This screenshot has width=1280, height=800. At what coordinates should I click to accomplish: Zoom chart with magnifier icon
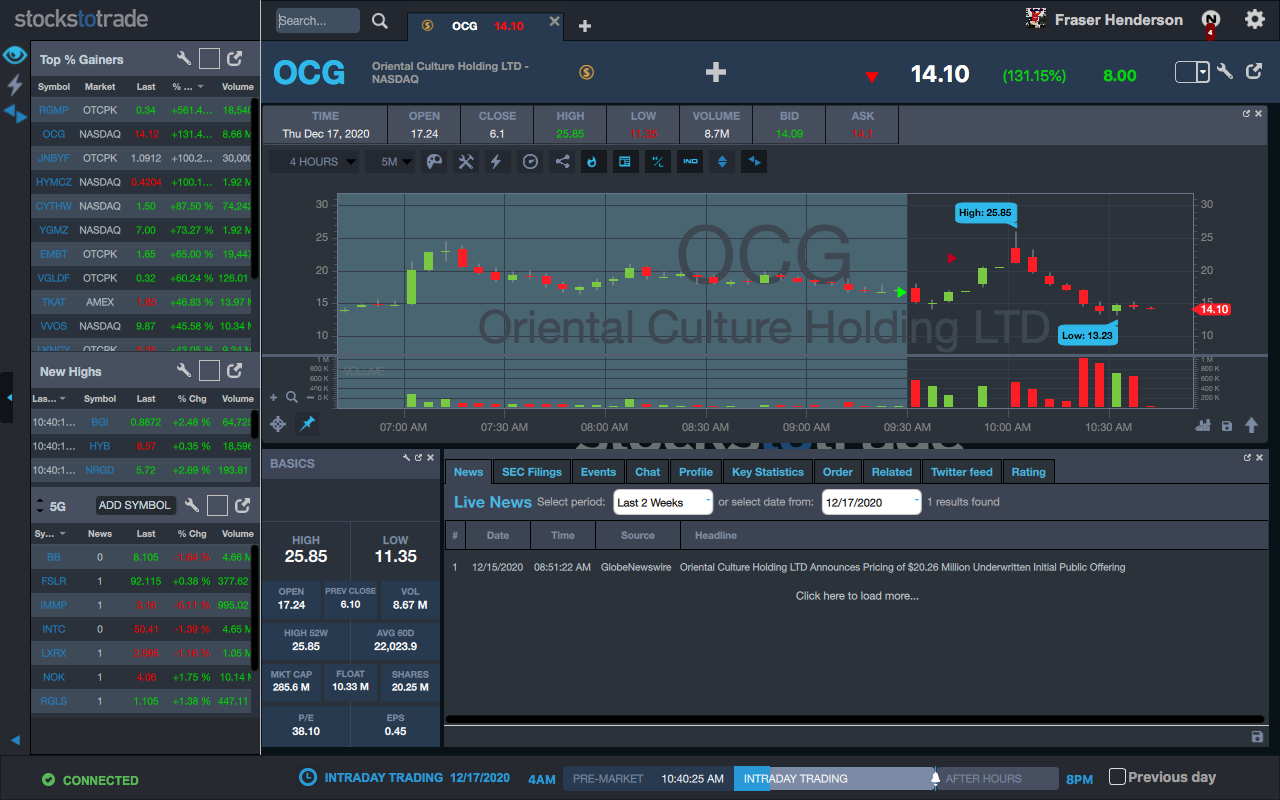[292, 397]
